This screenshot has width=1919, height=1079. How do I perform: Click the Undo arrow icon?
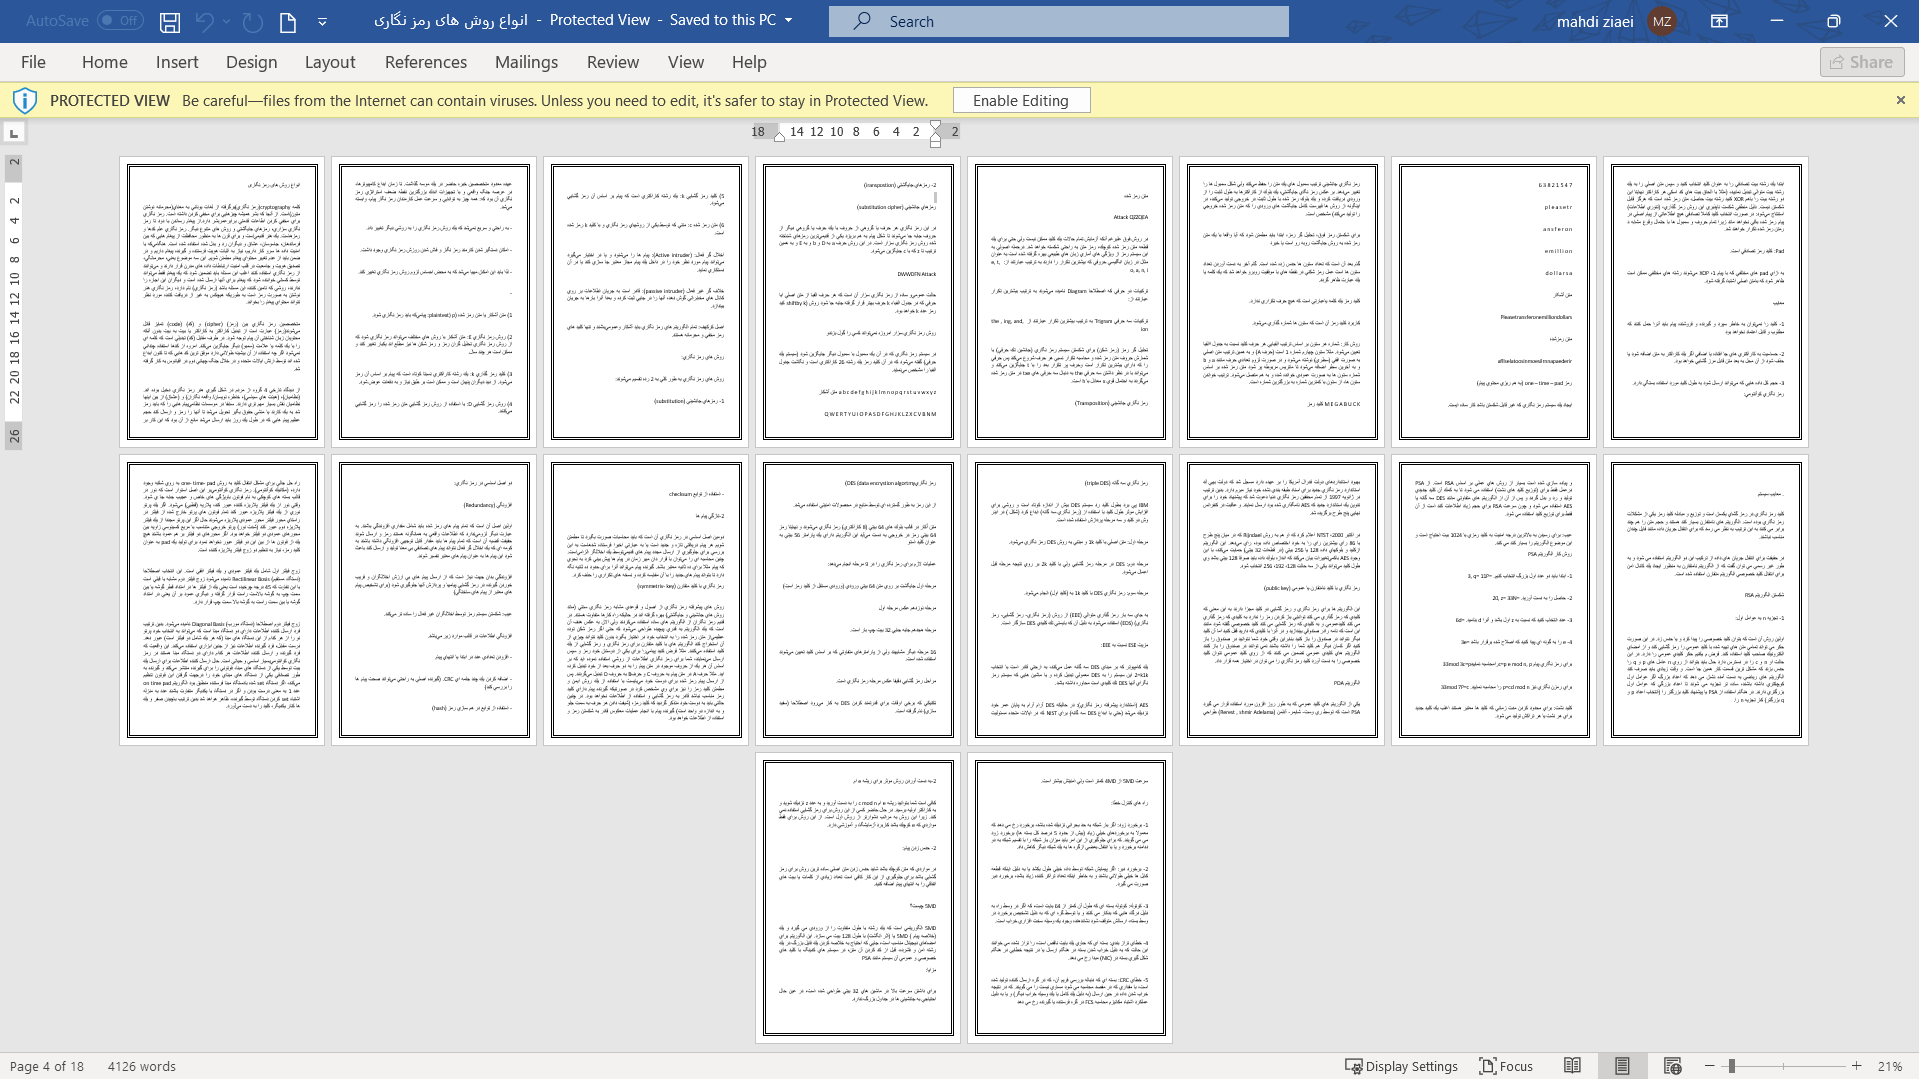[204, 21]
